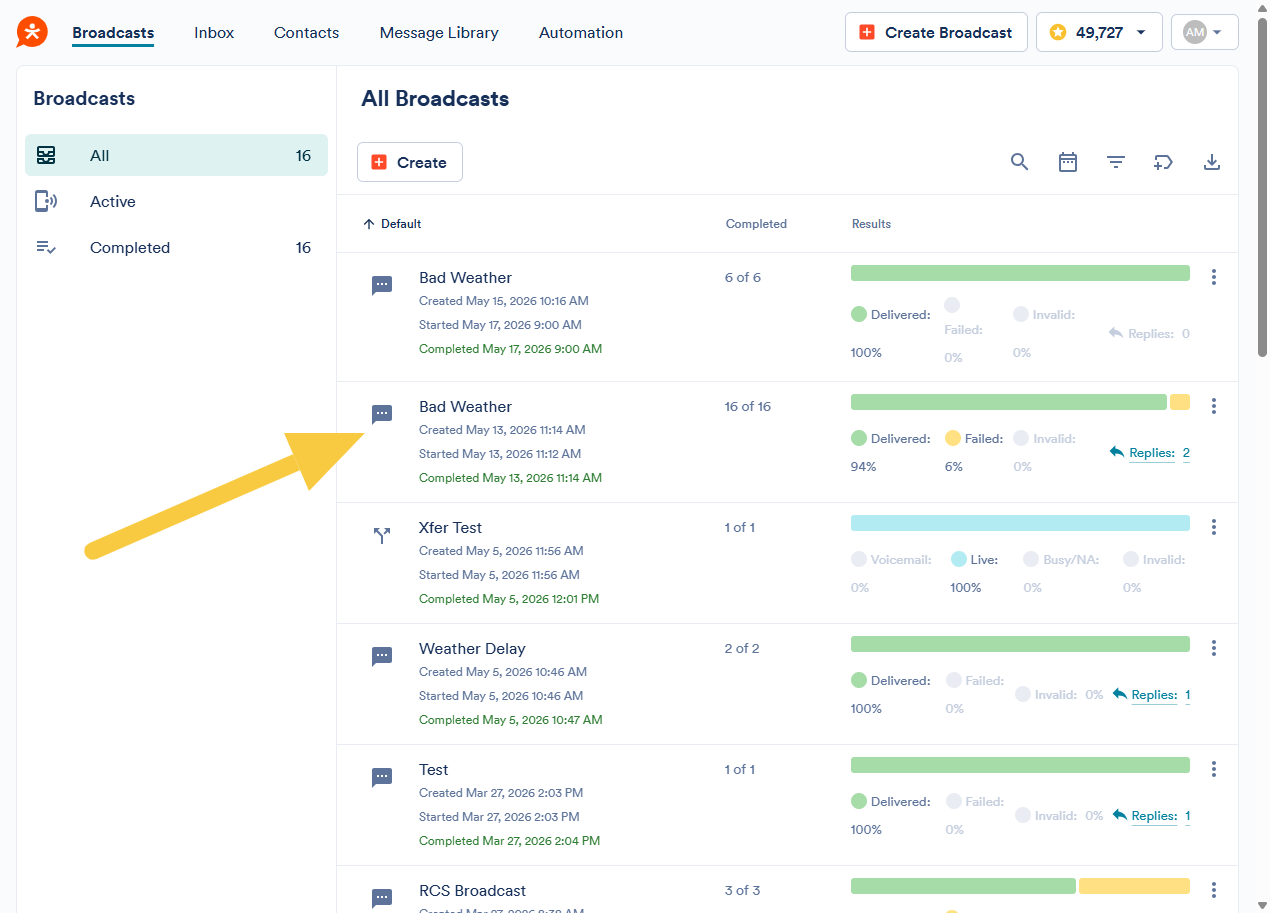1270x913 pixels.
Task: Click the Completed column header
Action: 756,224
